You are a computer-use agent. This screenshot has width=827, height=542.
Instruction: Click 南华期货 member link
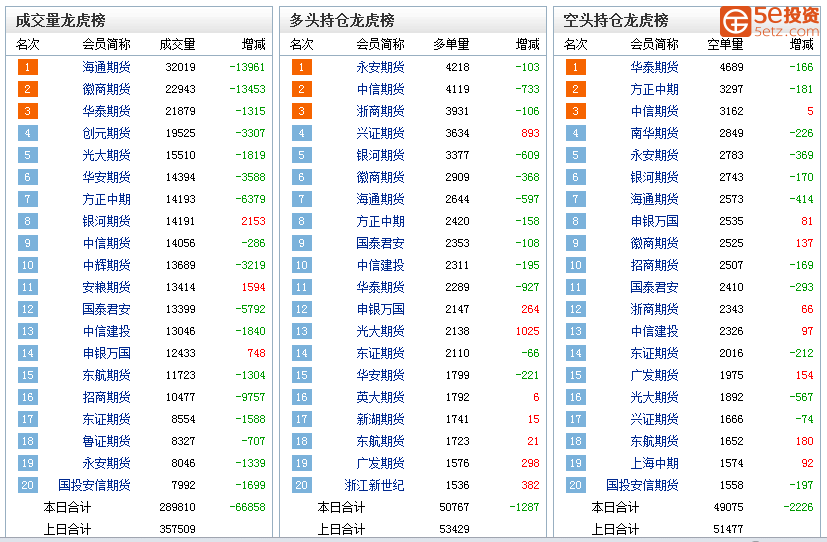coord(654,133)
